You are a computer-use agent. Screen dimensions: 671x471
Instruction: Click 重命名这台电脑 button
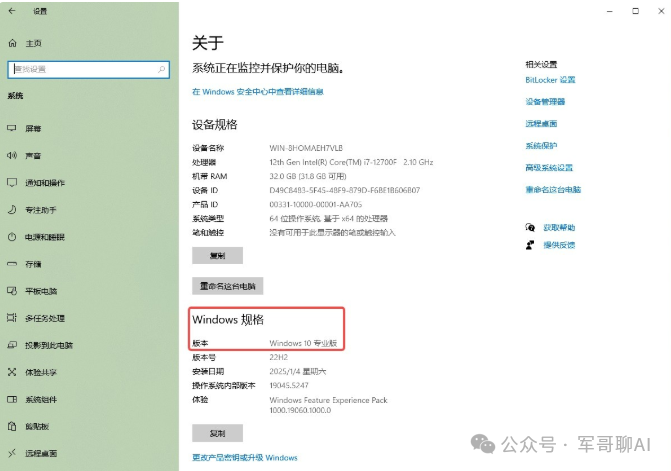click(x=228, y=286)
